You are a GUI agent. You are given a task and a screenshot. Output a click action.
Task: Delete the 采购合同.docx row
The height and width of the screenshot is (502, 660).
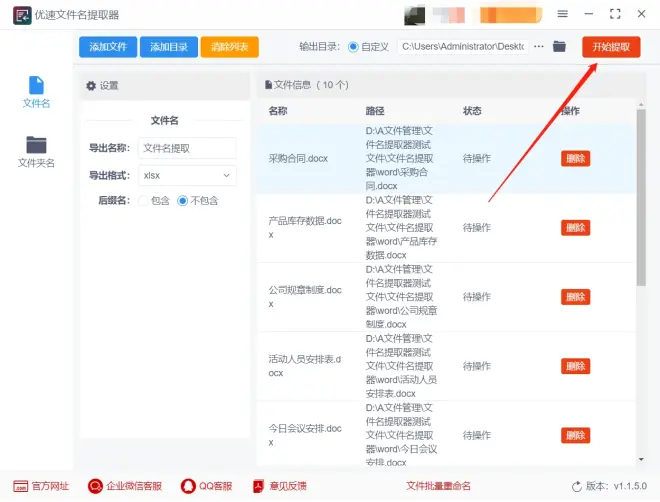click(575, 158)
